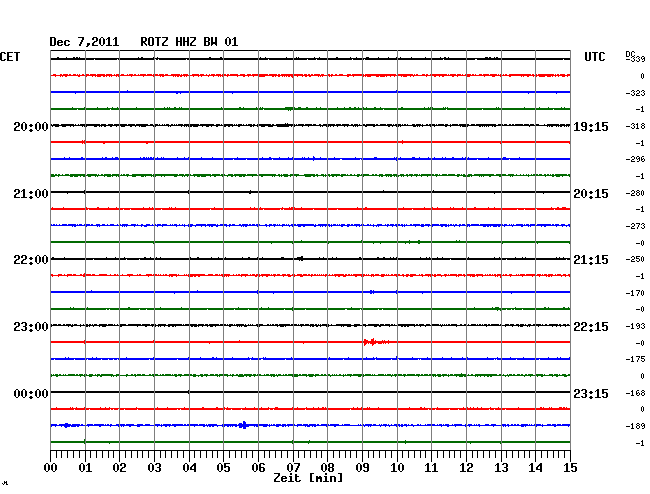Click the UTC time label '22:15'
The image size is (650, 494).
pyautogui.click(x=591, y=327)
